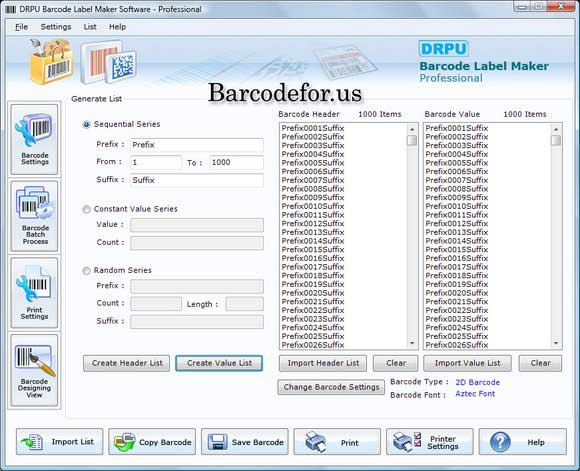The width and height of the screenshot is (580, 471).
Task: Close the Barcode Label Maker window
Action: pyautogui.click(x=560, y=6)
